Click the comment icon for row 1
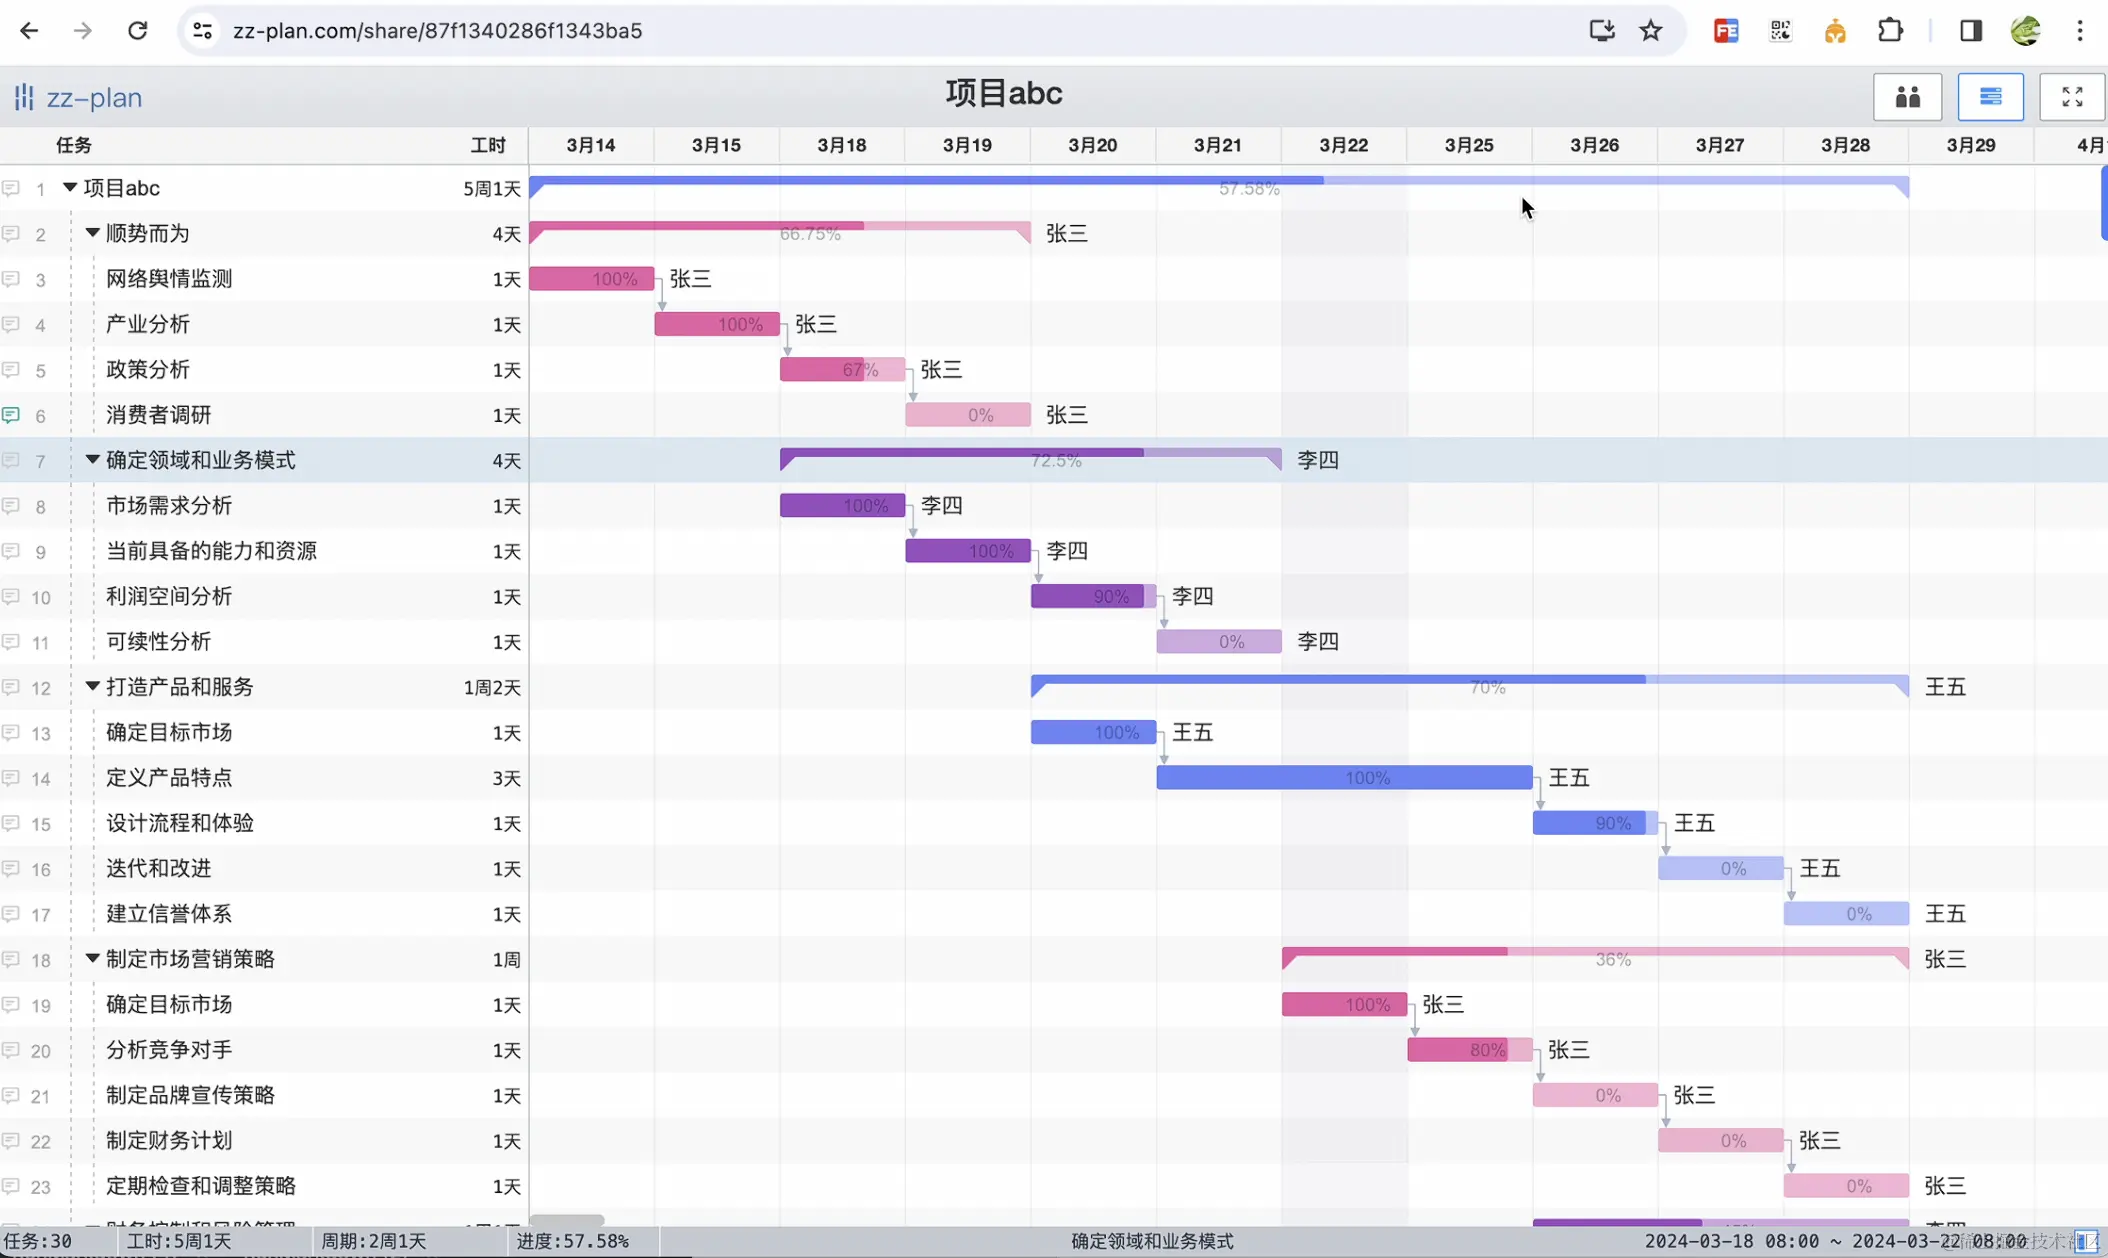 pos(11,188)
